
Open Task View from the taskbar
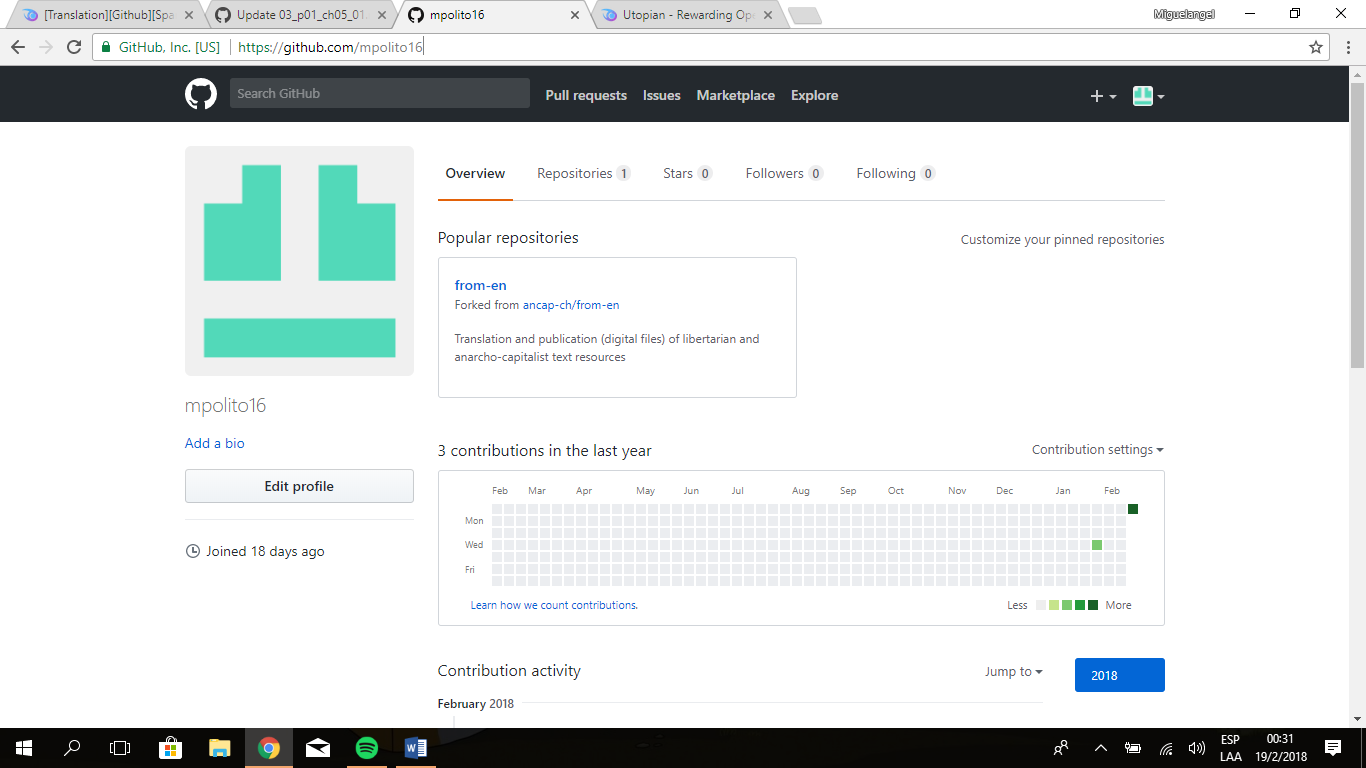tap(120, 748)
